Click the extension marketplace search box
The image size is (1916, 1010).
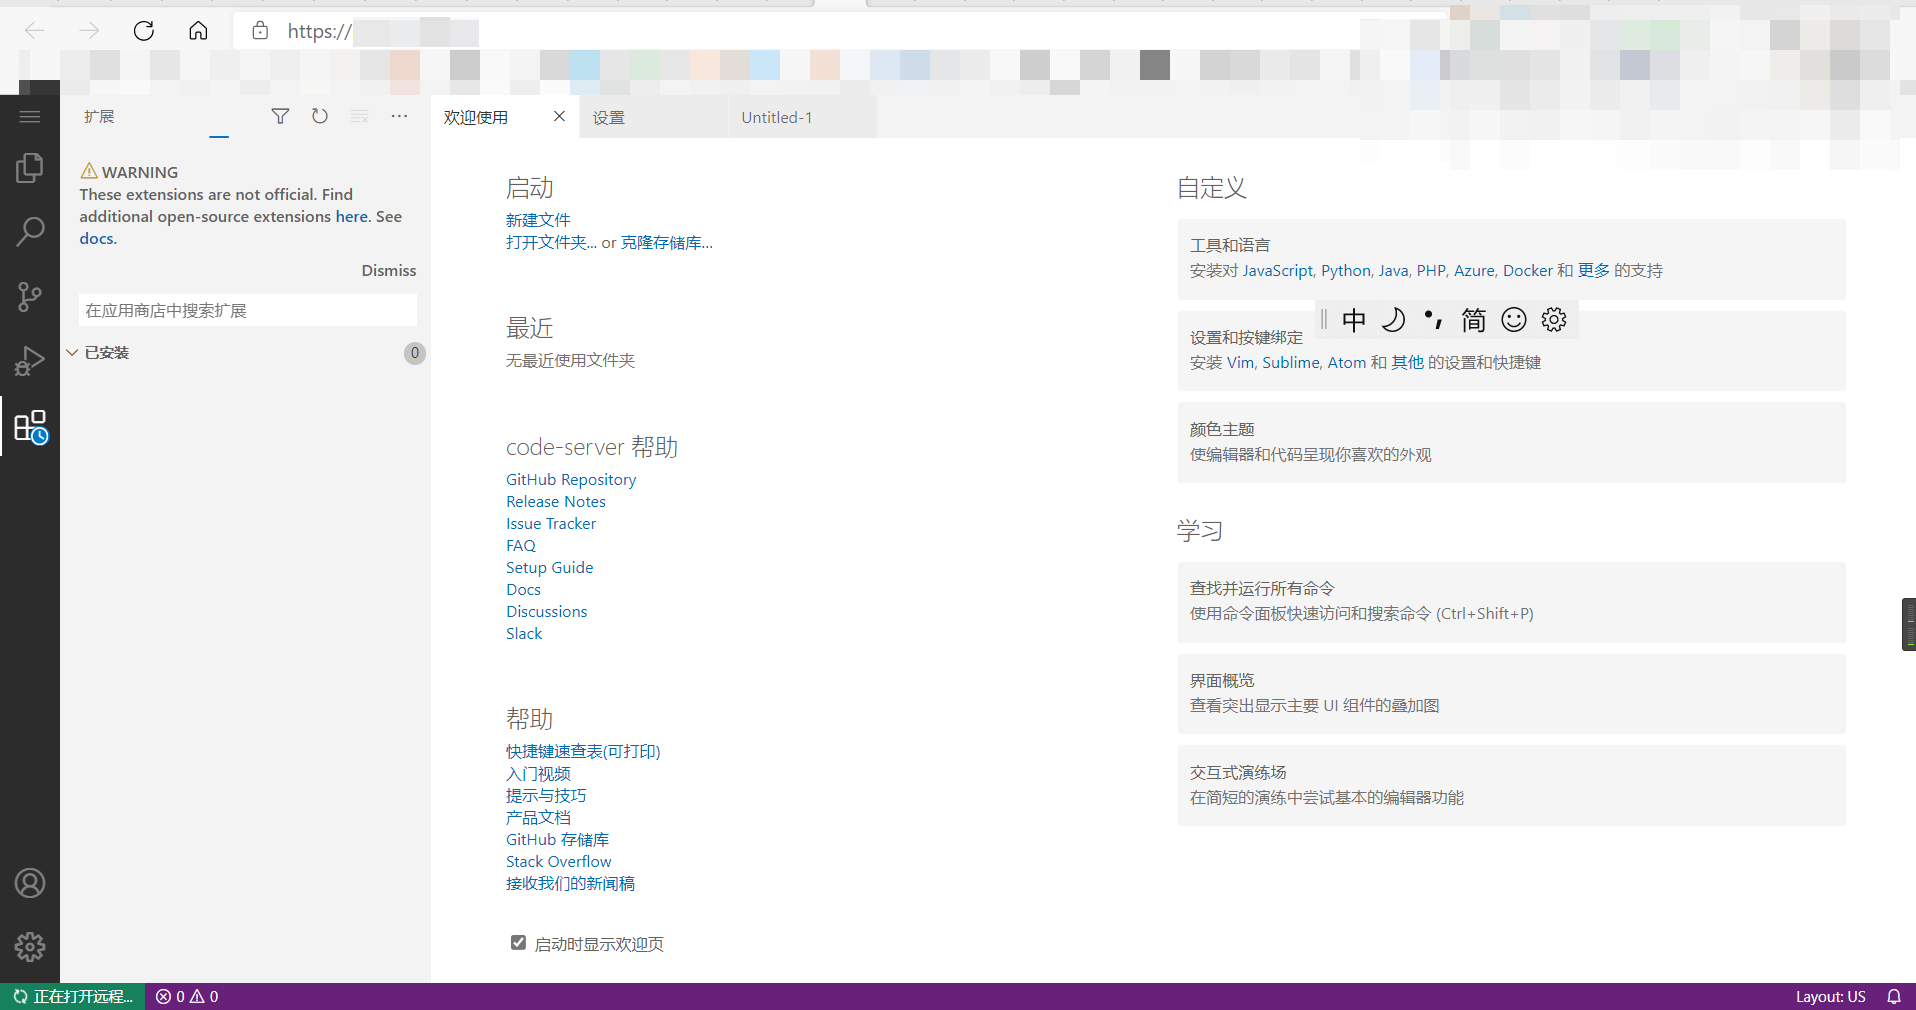pos(248,311)
